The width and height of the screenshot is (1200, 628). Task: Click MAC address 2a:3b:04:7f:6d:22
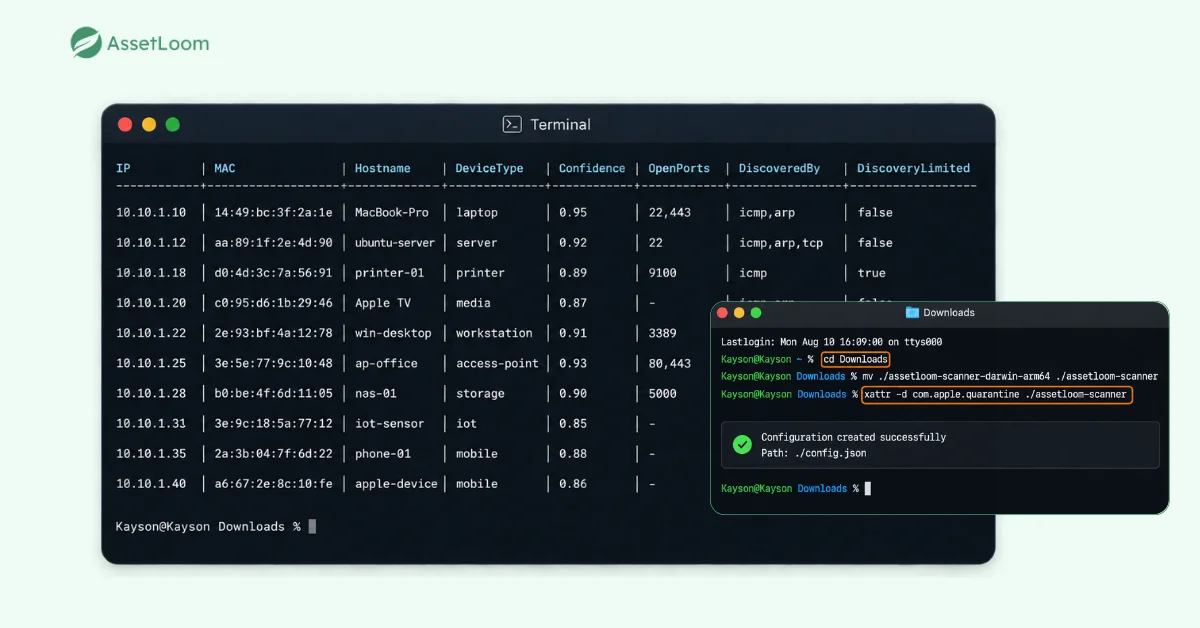(x=273, y=454)
